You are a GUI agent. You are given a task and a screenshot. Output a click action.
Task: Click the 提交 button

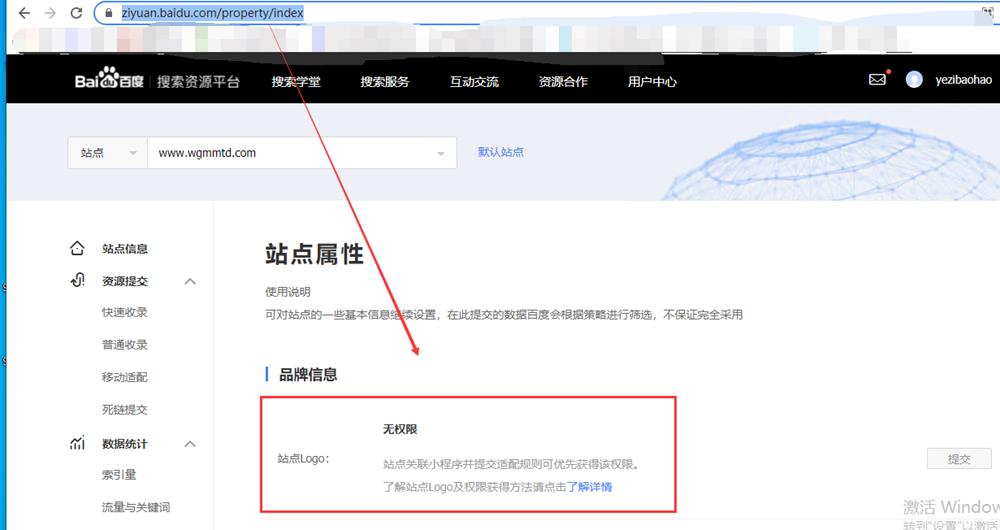(958, 459)
